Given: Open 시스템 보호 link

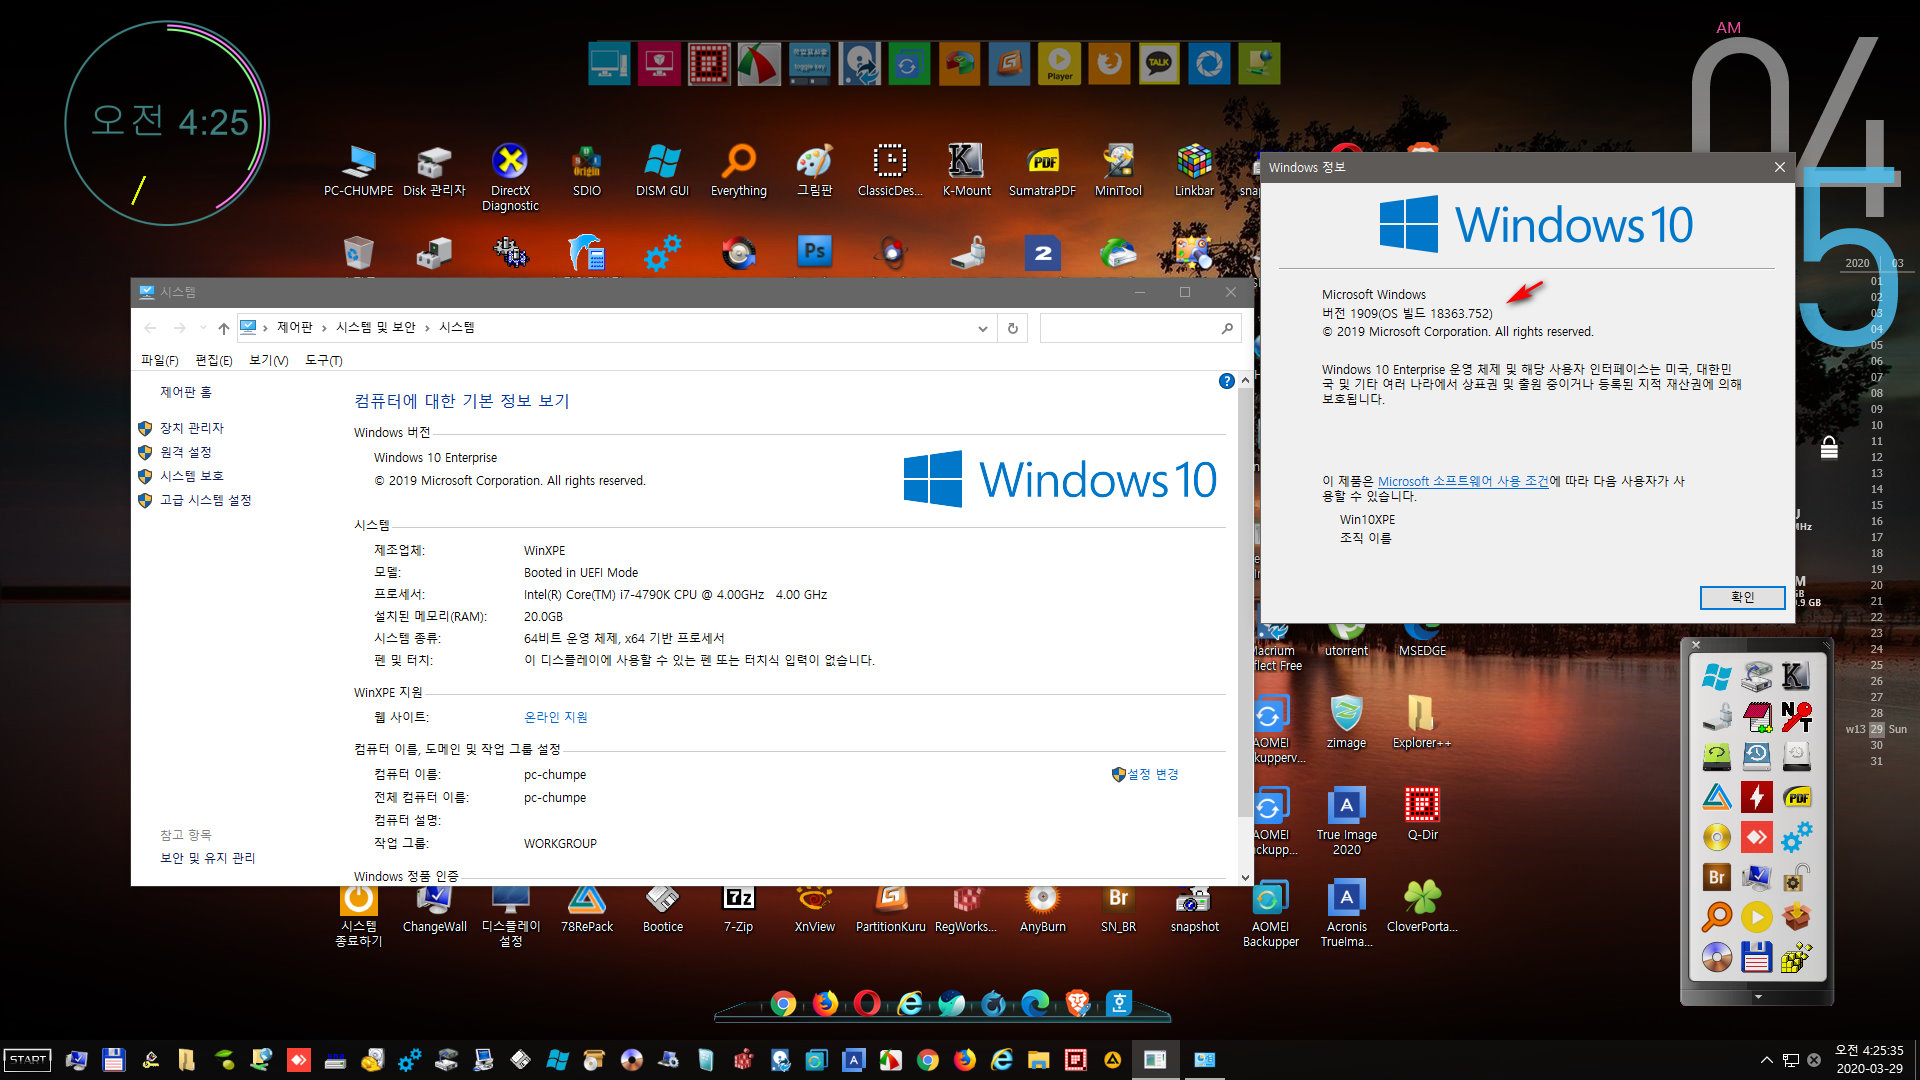Looking at the screenshot, I should [192, 476].
